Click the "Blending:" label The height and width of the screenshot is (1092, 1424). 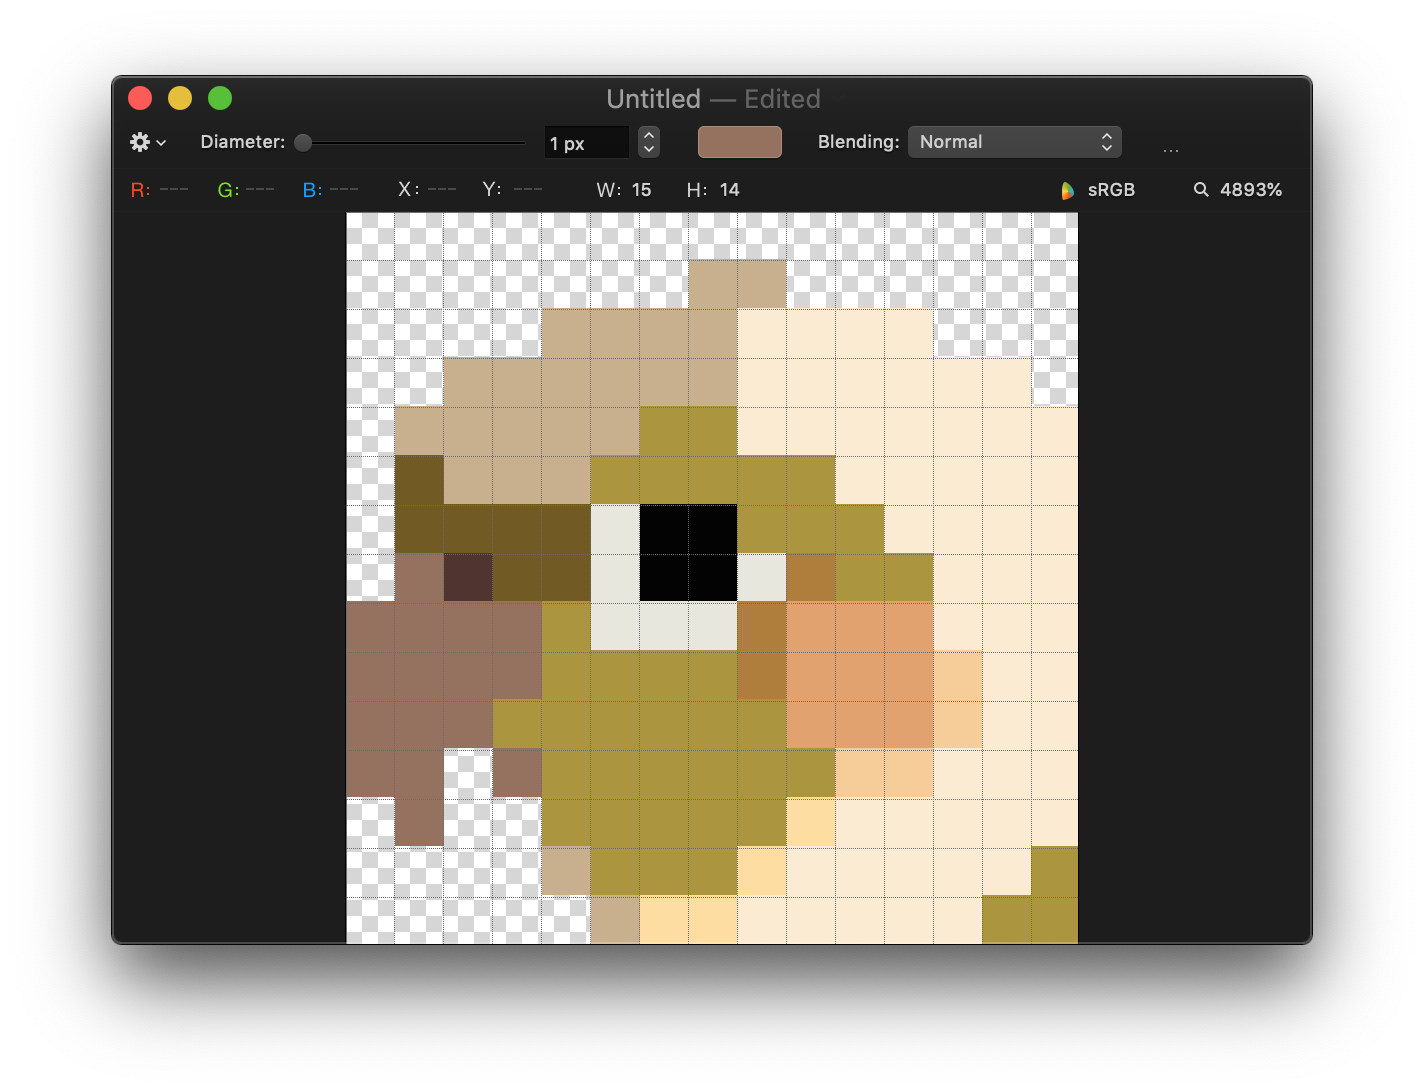[859, 142]
